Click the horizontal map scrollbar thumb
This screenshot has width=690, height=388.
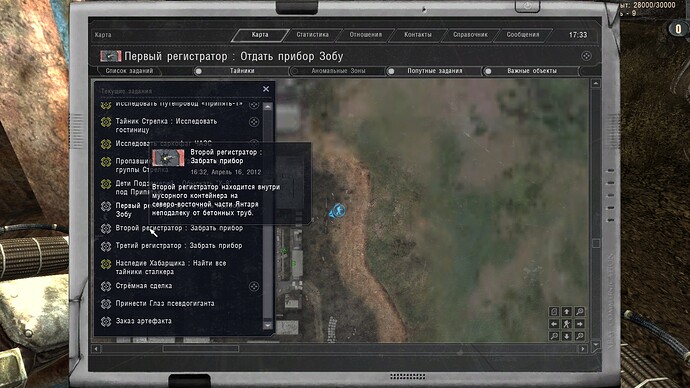201,348
